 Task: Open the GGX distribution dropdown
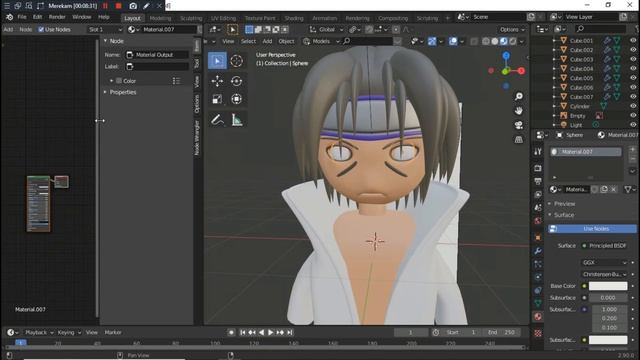604,262
